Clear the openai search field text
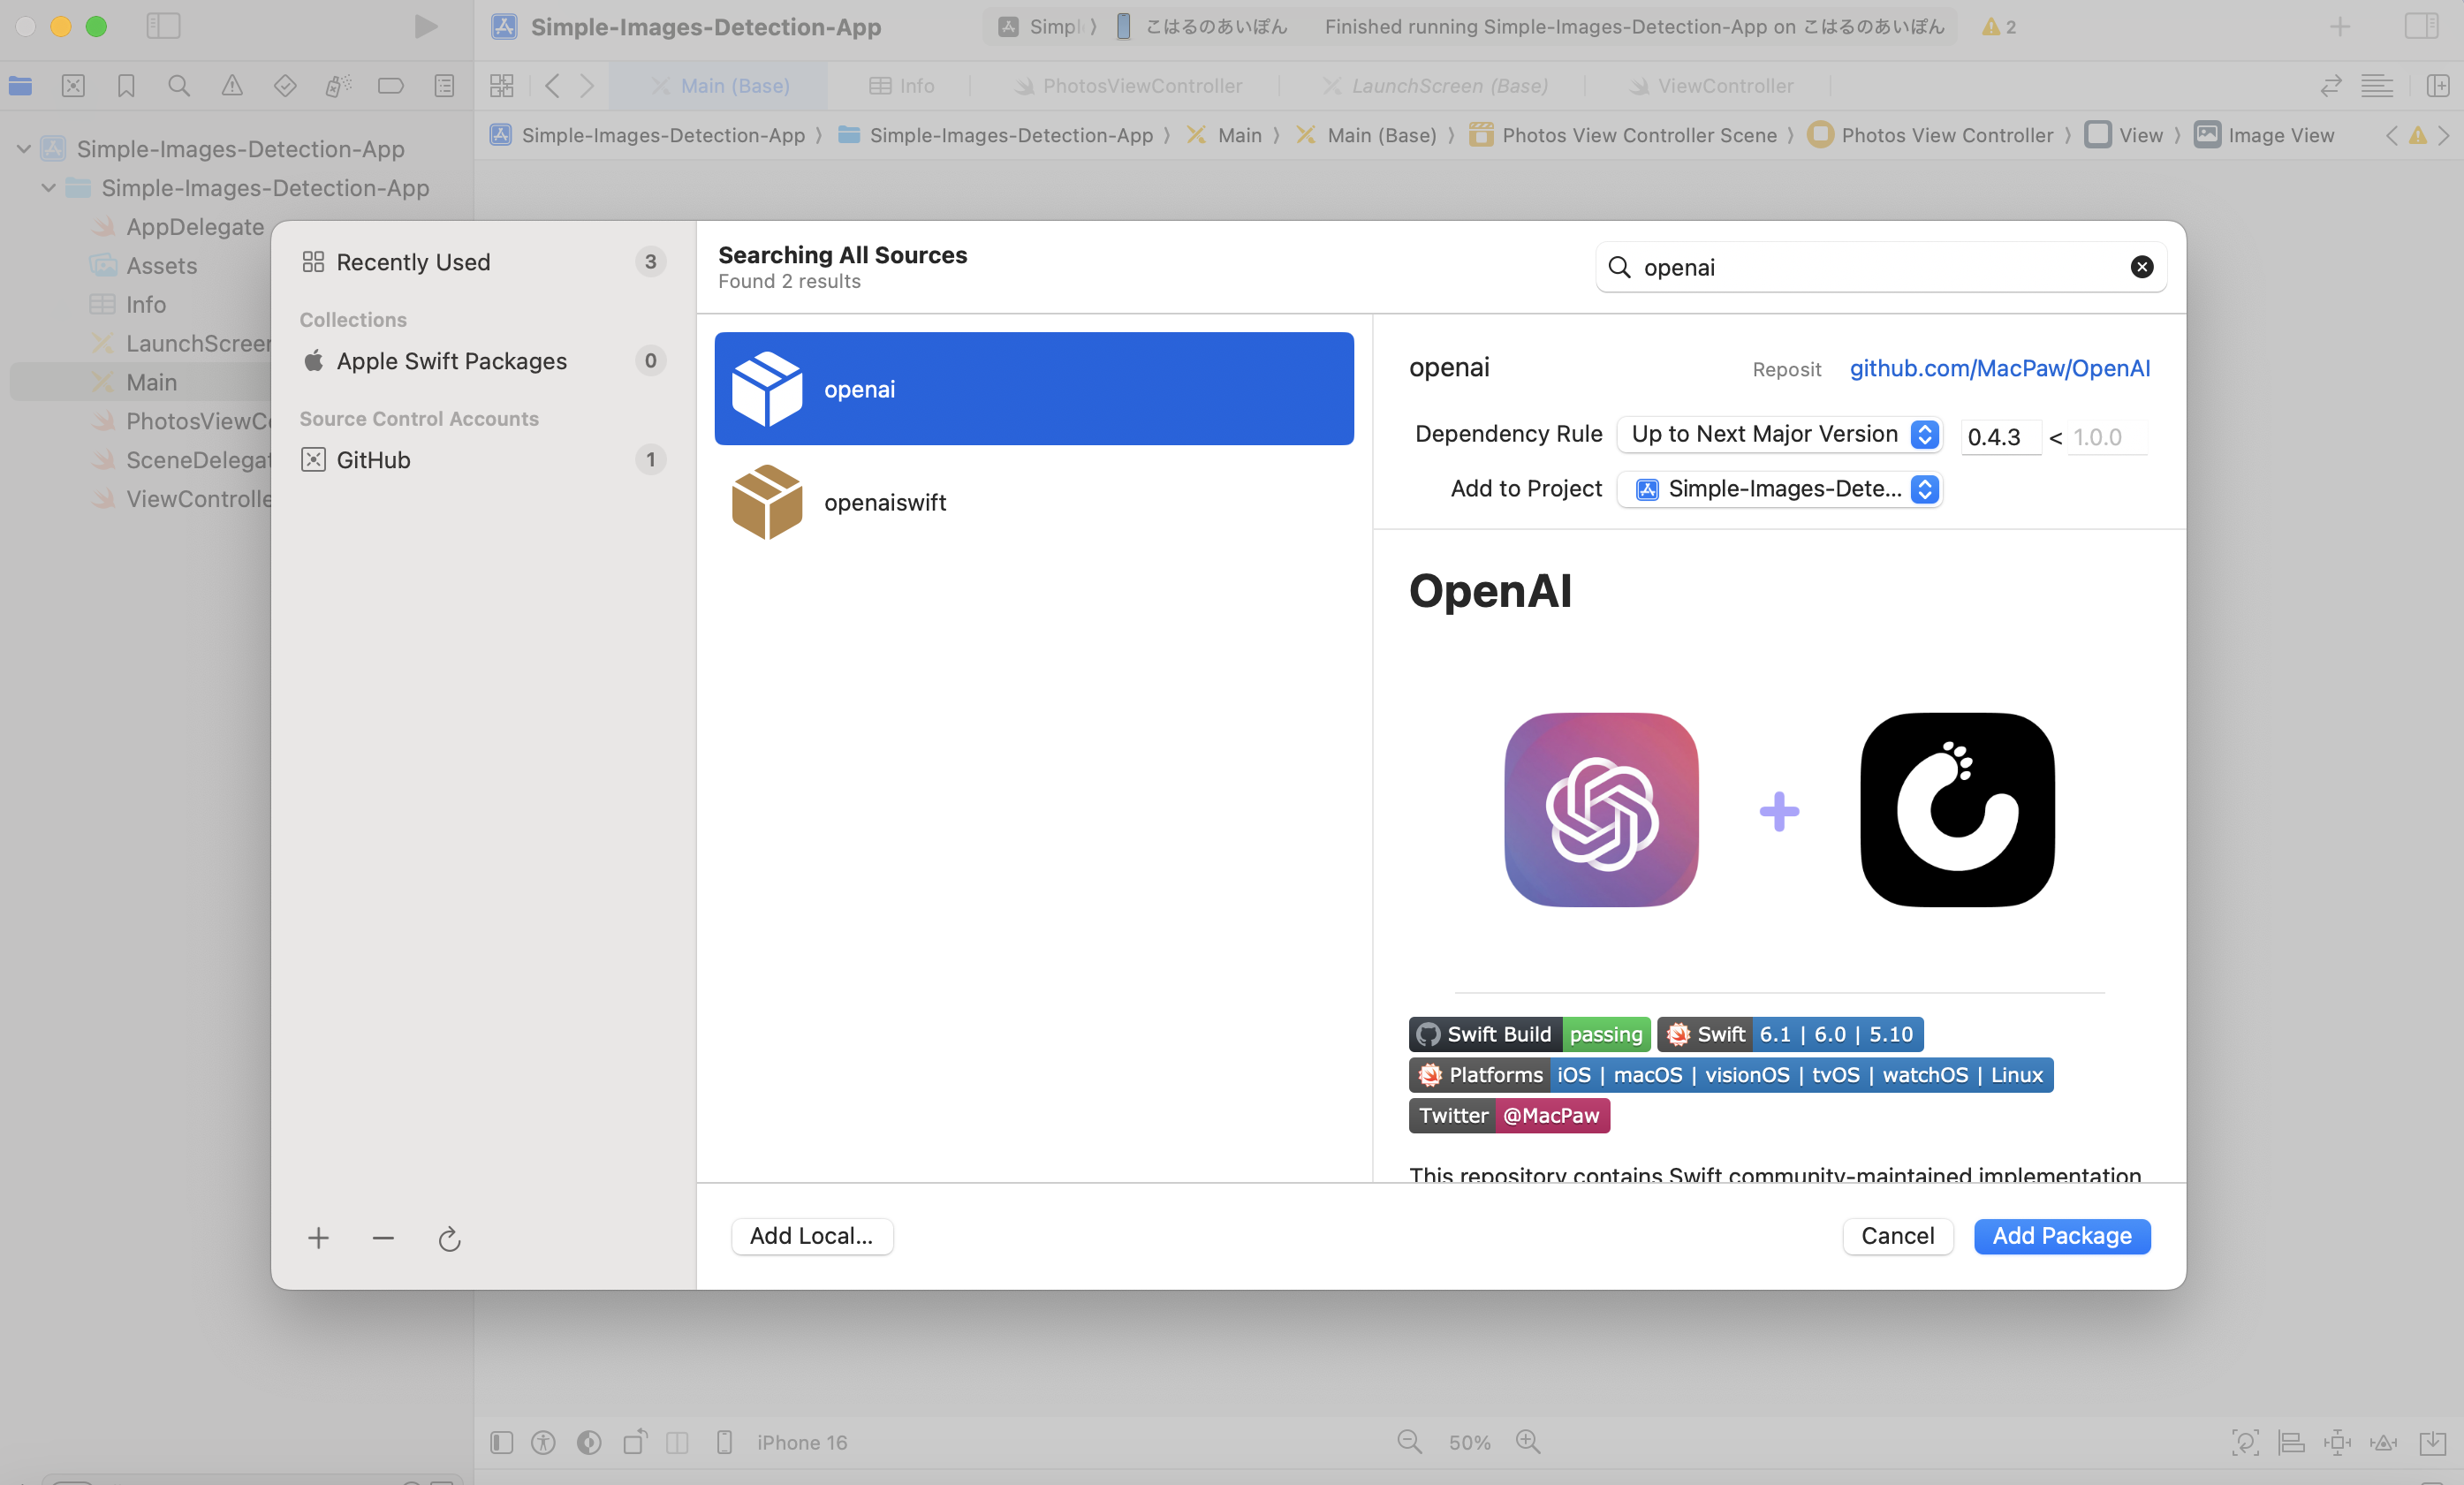 2141,267
